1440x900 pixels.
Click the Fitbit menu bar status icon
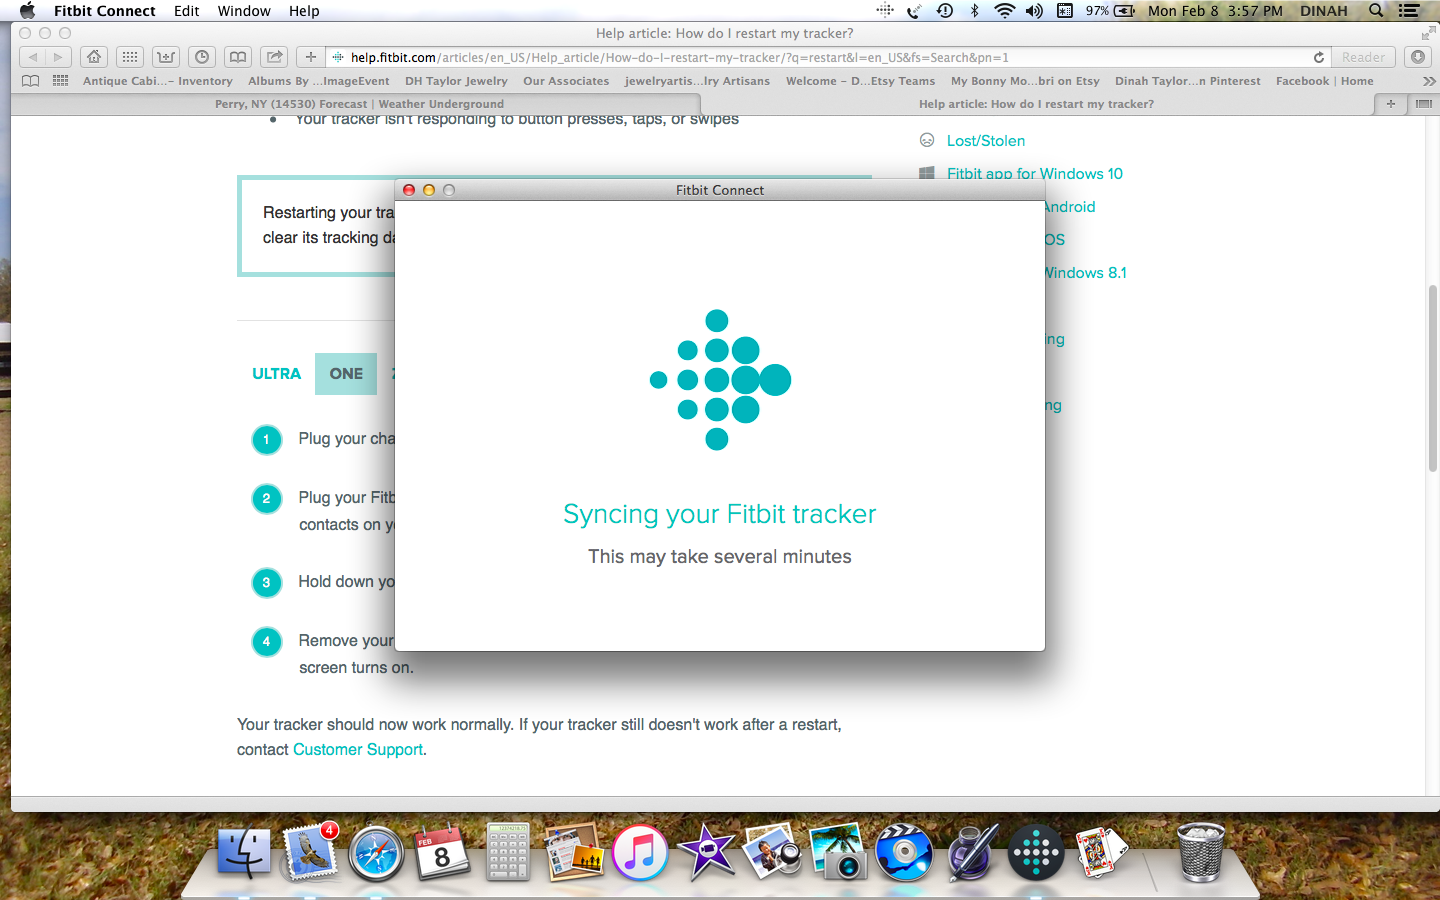(x=885, y=11)
